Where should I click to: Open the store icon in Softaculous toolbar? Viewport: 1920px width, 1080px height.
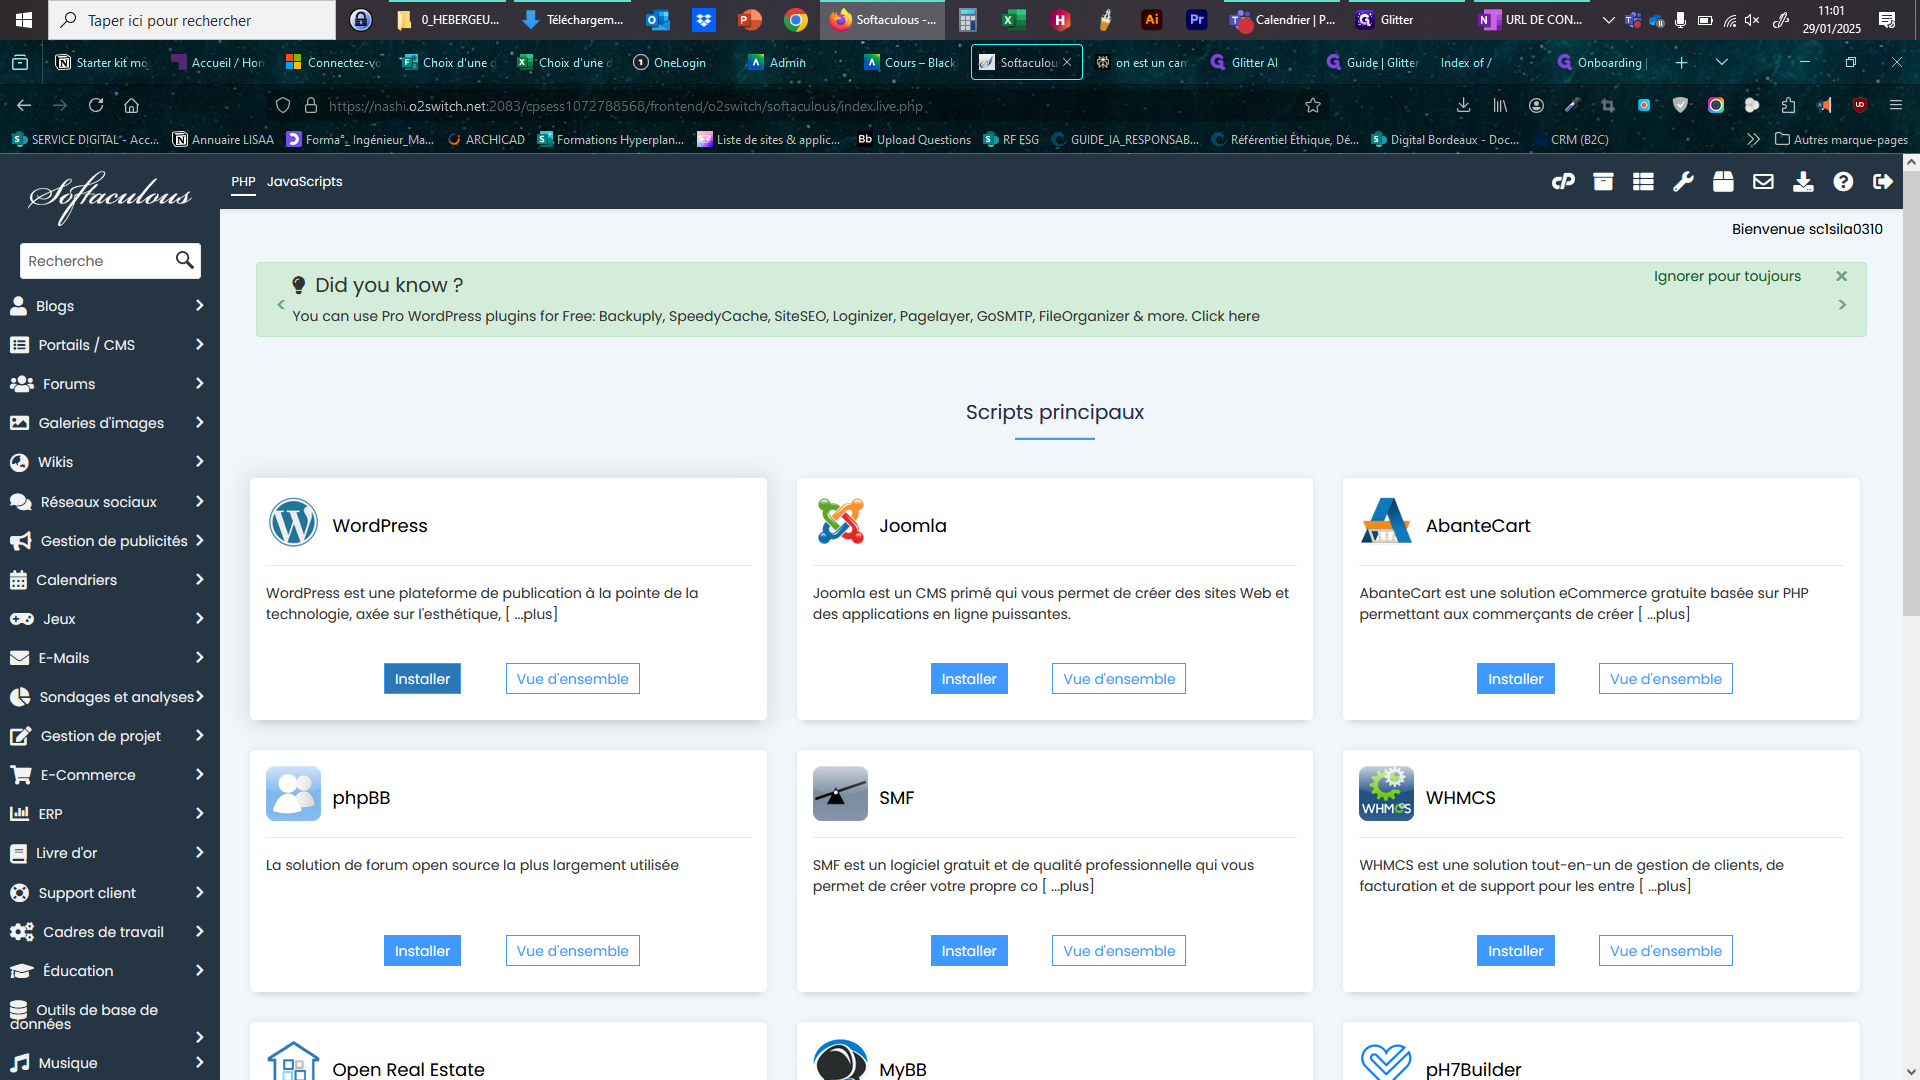(1723, 181)
